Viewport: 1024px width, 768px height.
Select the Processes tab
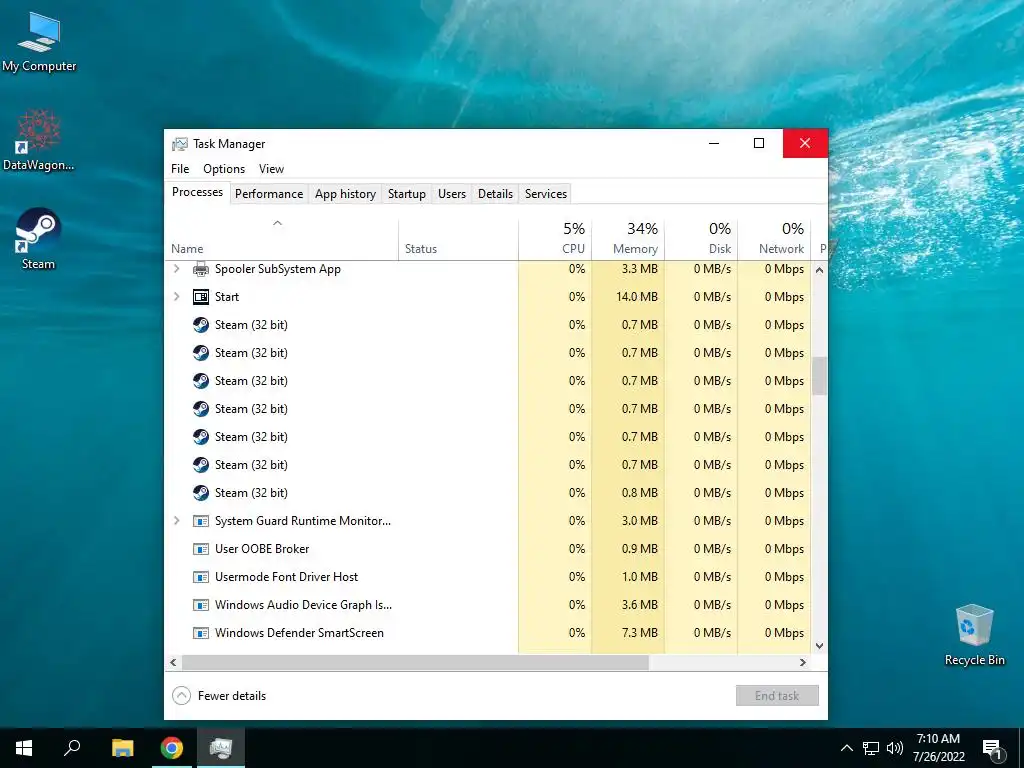coord(197,192)
